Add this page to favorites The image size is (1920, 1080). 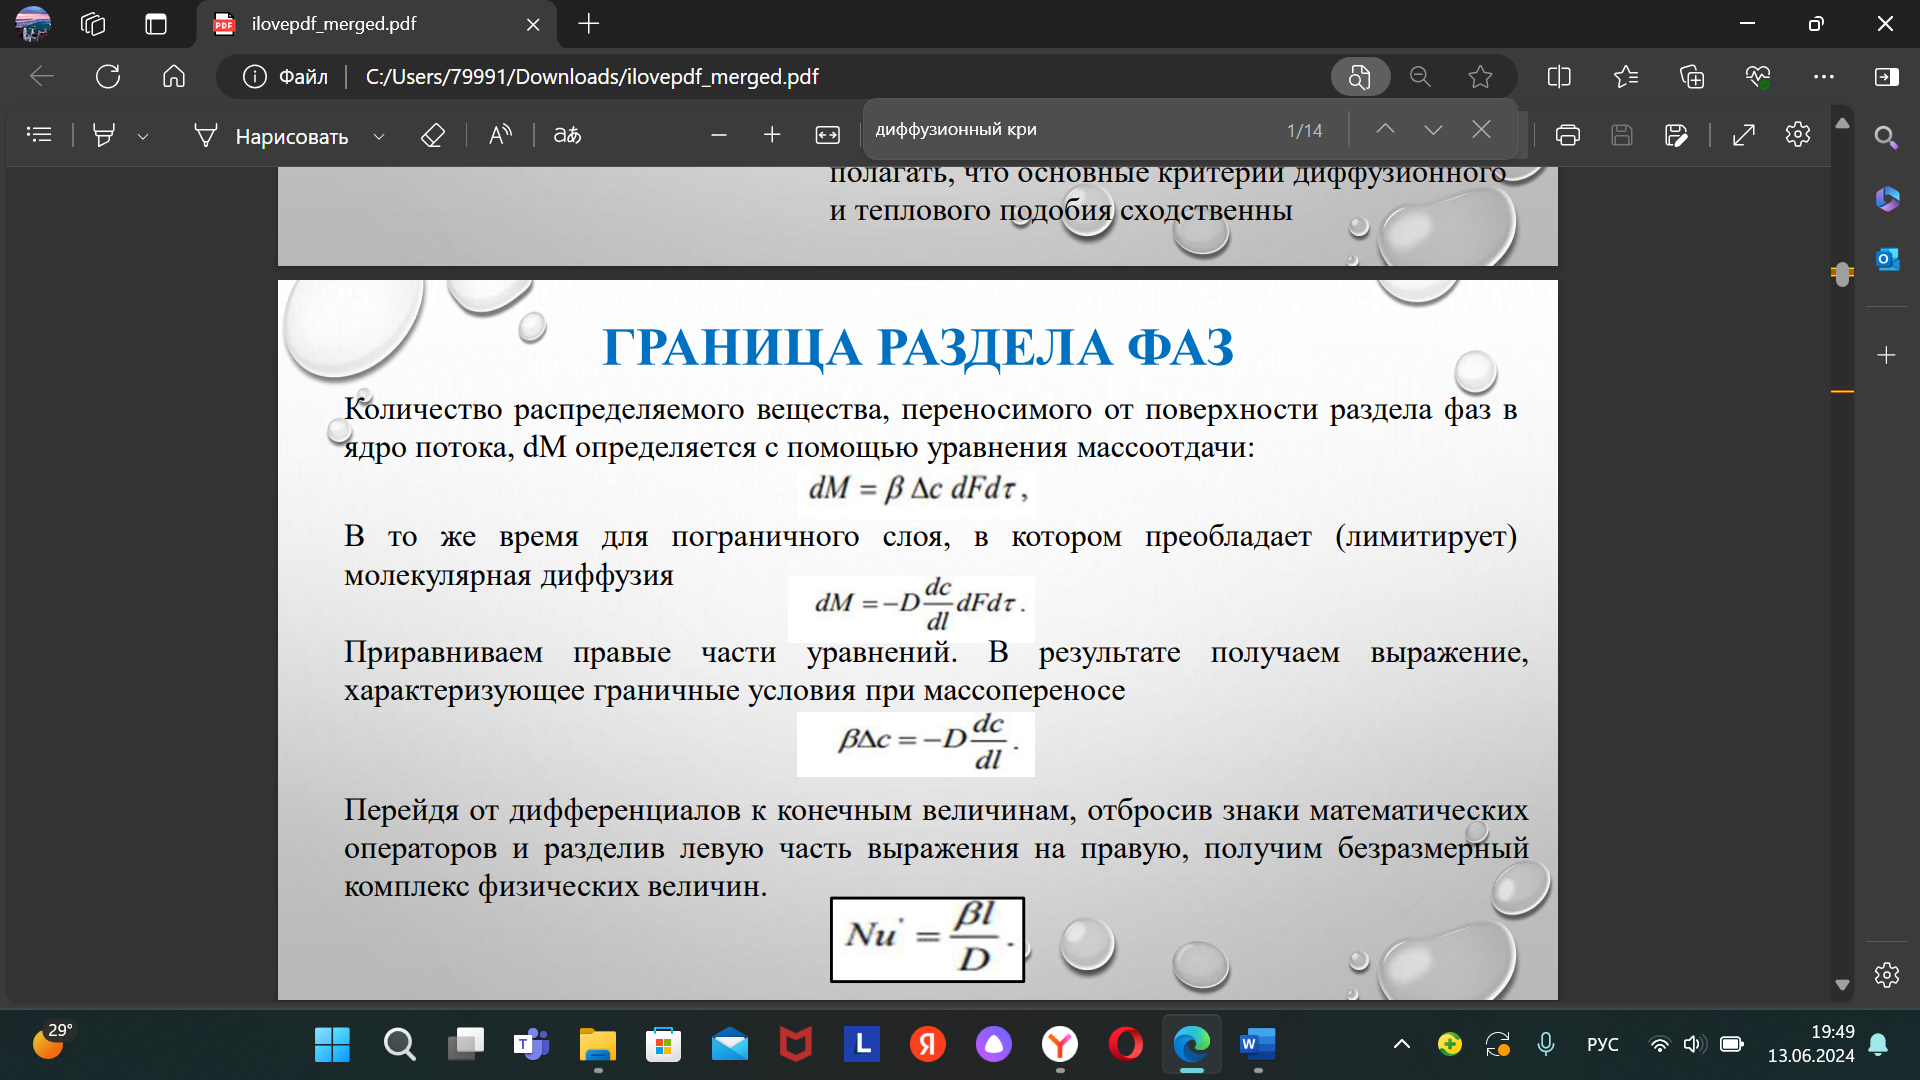1480,77
